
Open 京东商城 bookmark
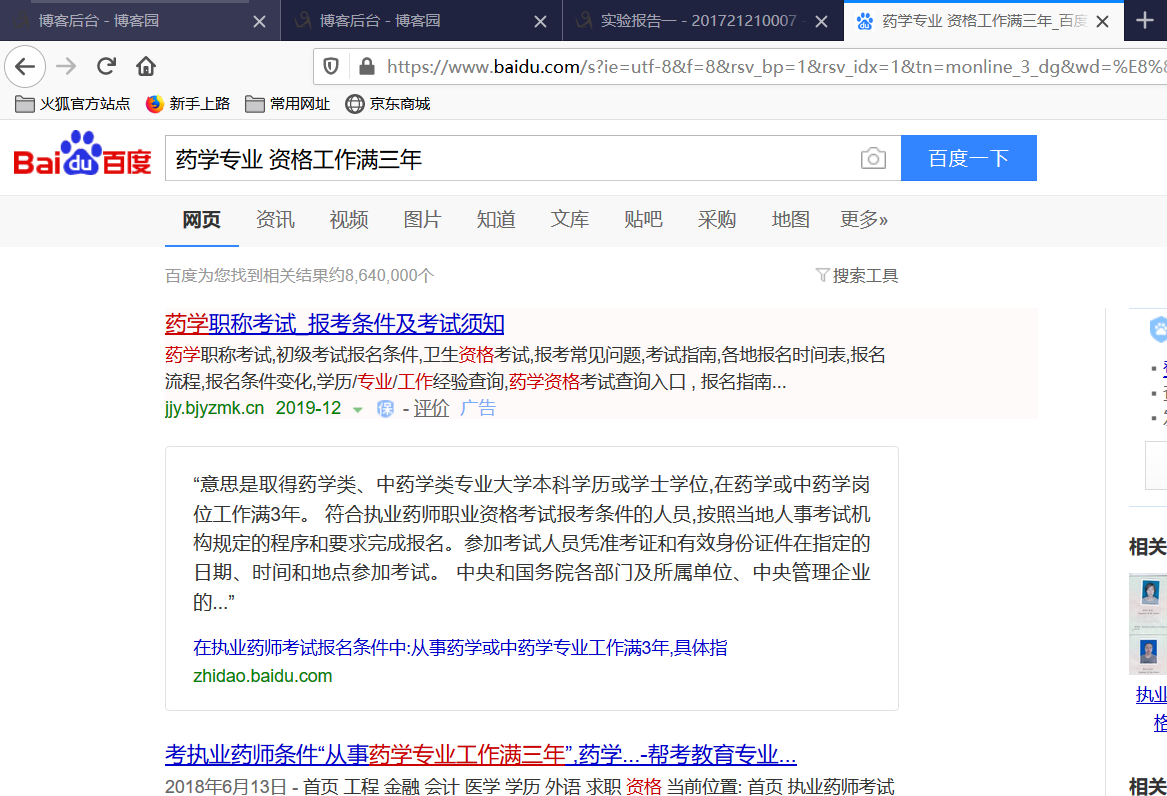pyautogui.click(x=388, y=104)
